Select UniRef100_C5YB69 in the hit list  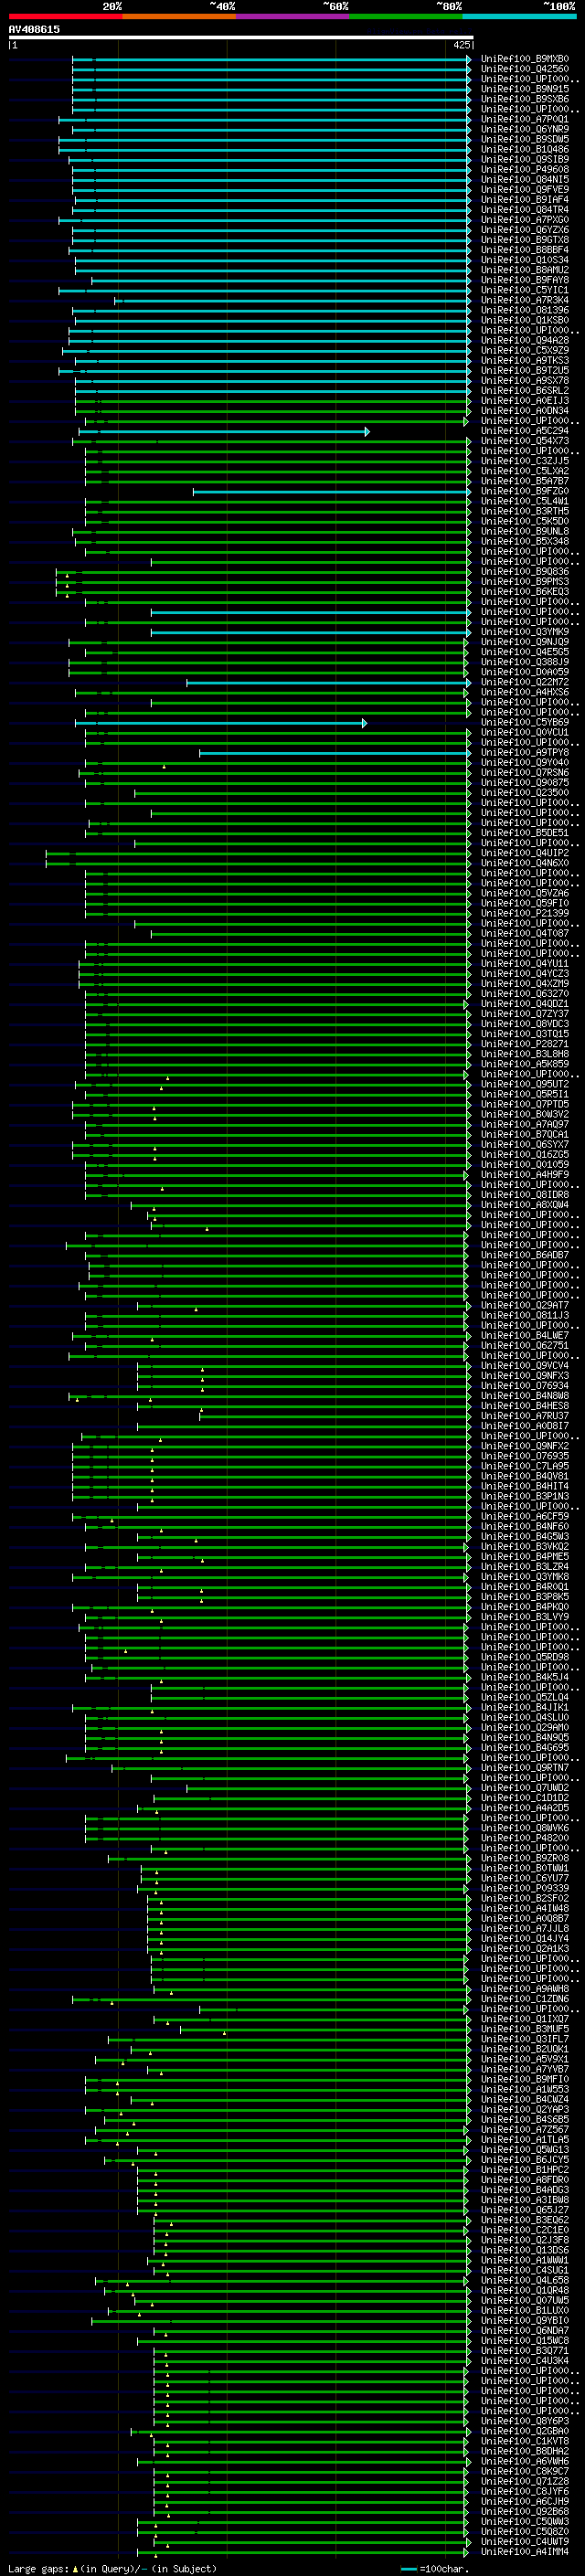(x=525, y=723)
